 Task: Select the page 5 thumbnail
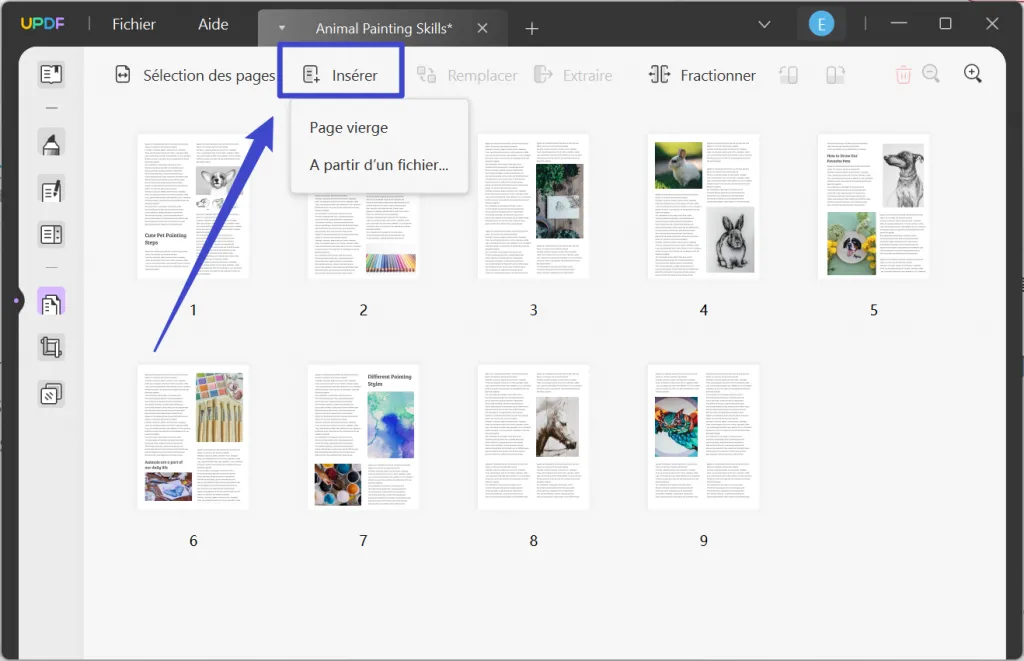tap(873, 205)
